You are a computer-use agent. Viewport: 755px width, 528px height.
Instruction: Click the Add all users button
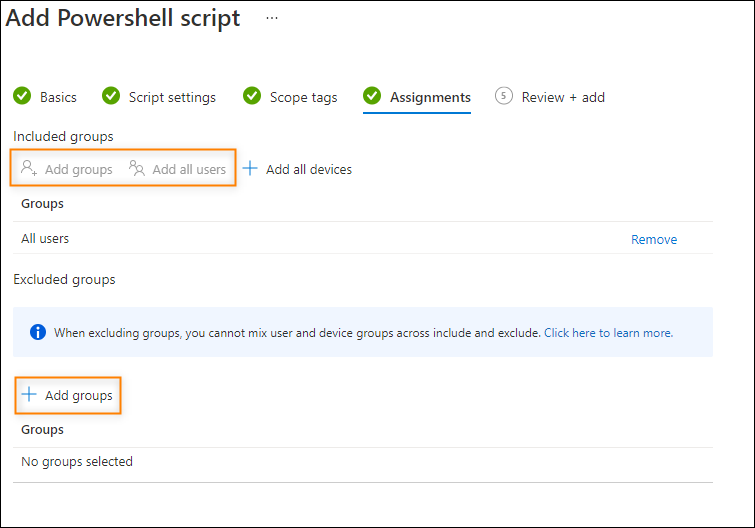click(189, 169)
